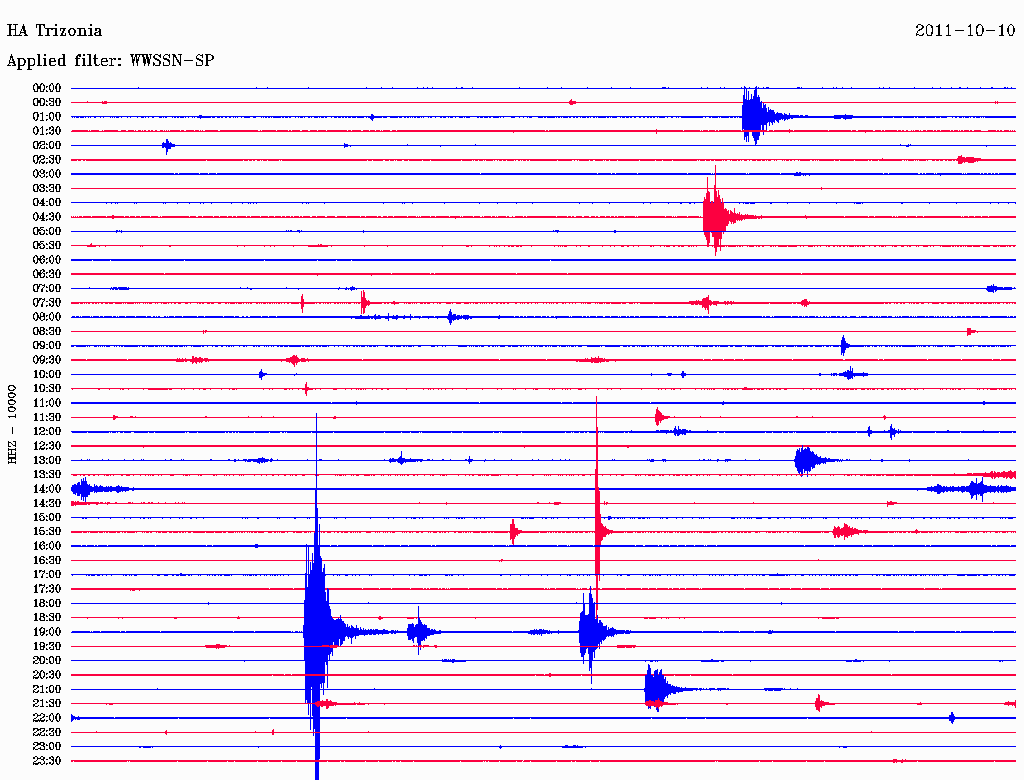Select the 20:00 time label
Screen dimensions: 1024x780
(x=47, y=660)
